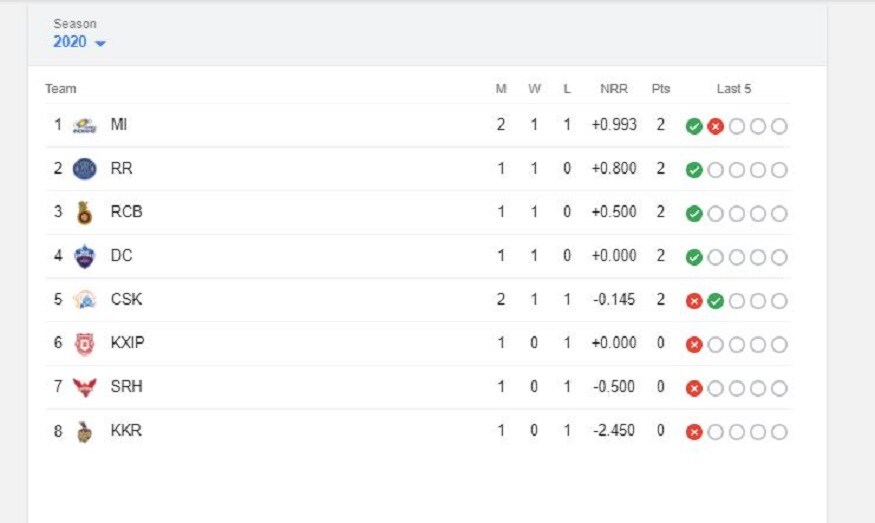Click the KXIP team logo

[85, 344]
